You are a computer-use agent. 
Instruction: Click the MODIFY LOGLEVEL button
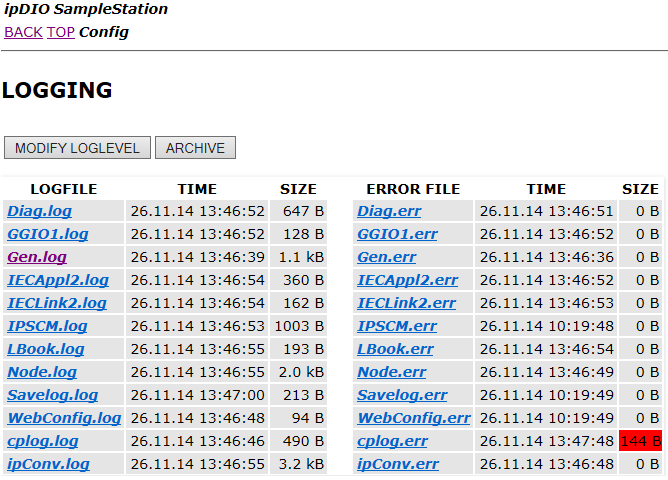coord(77,148)
